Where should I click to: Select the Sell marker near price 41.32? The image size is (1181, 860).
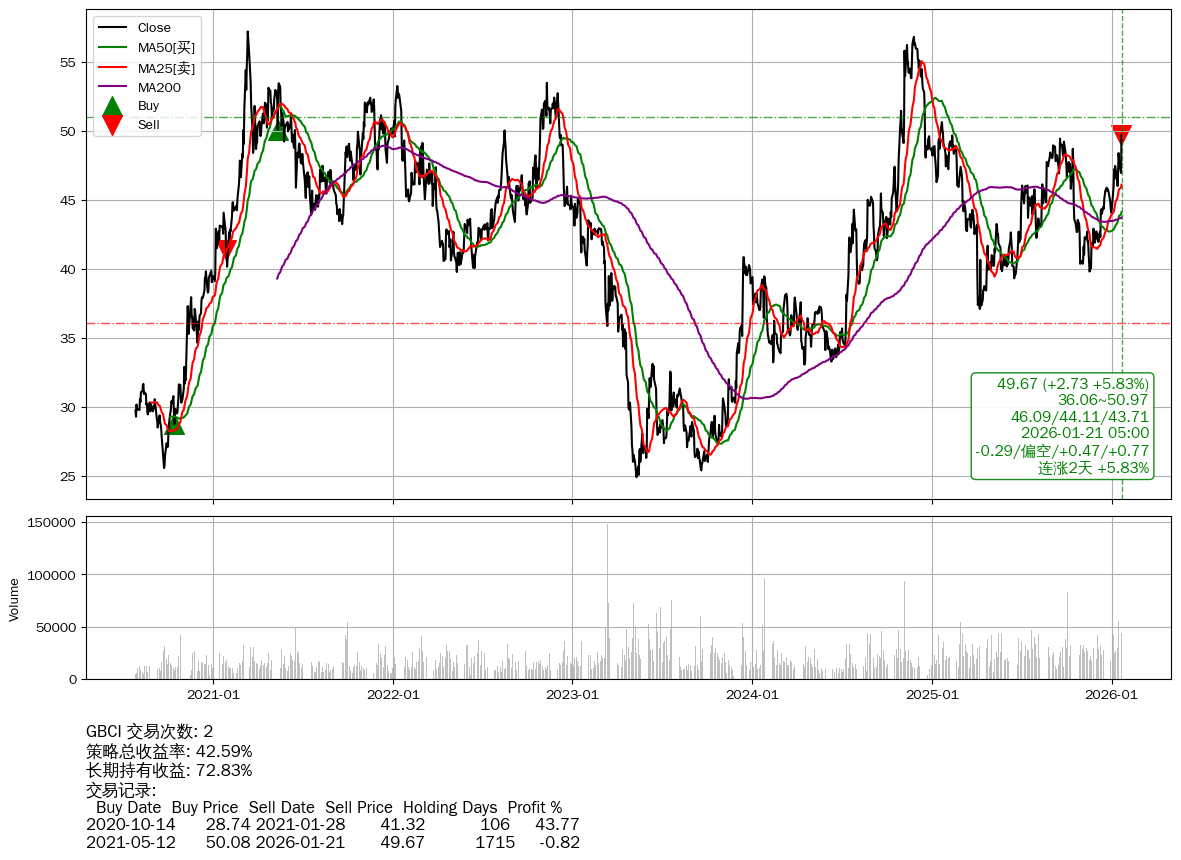tap(227, 249)
